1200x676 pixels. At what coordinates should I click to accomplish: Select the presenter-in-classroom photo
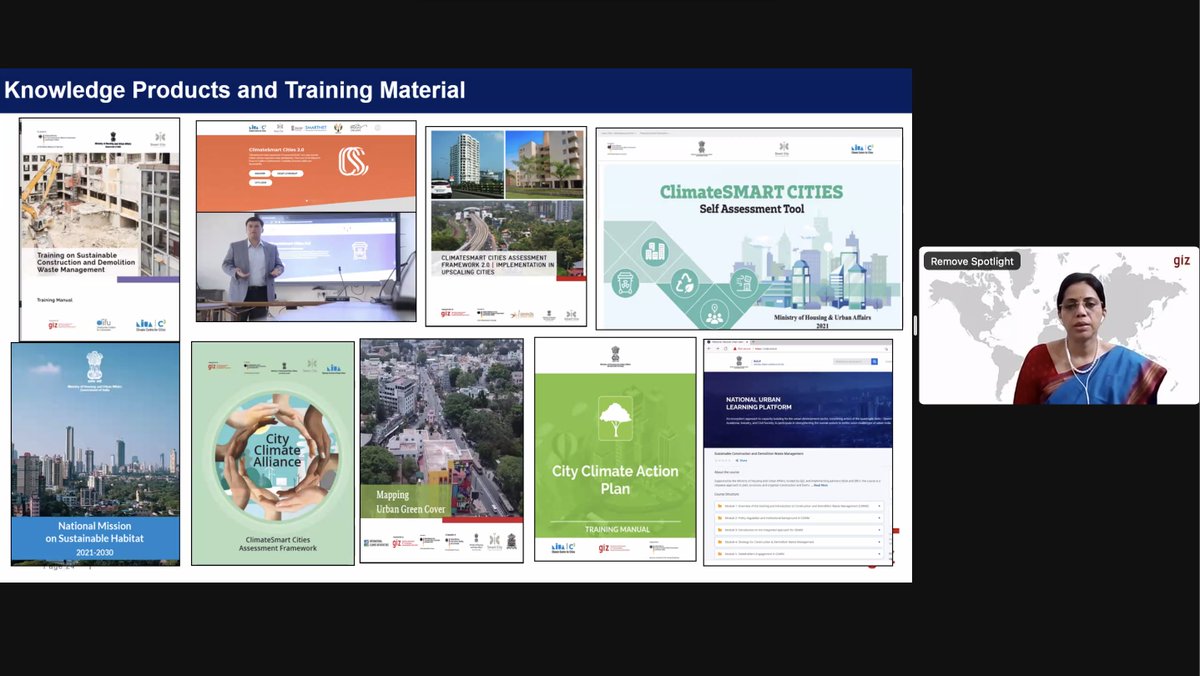(x=306, y=266)
